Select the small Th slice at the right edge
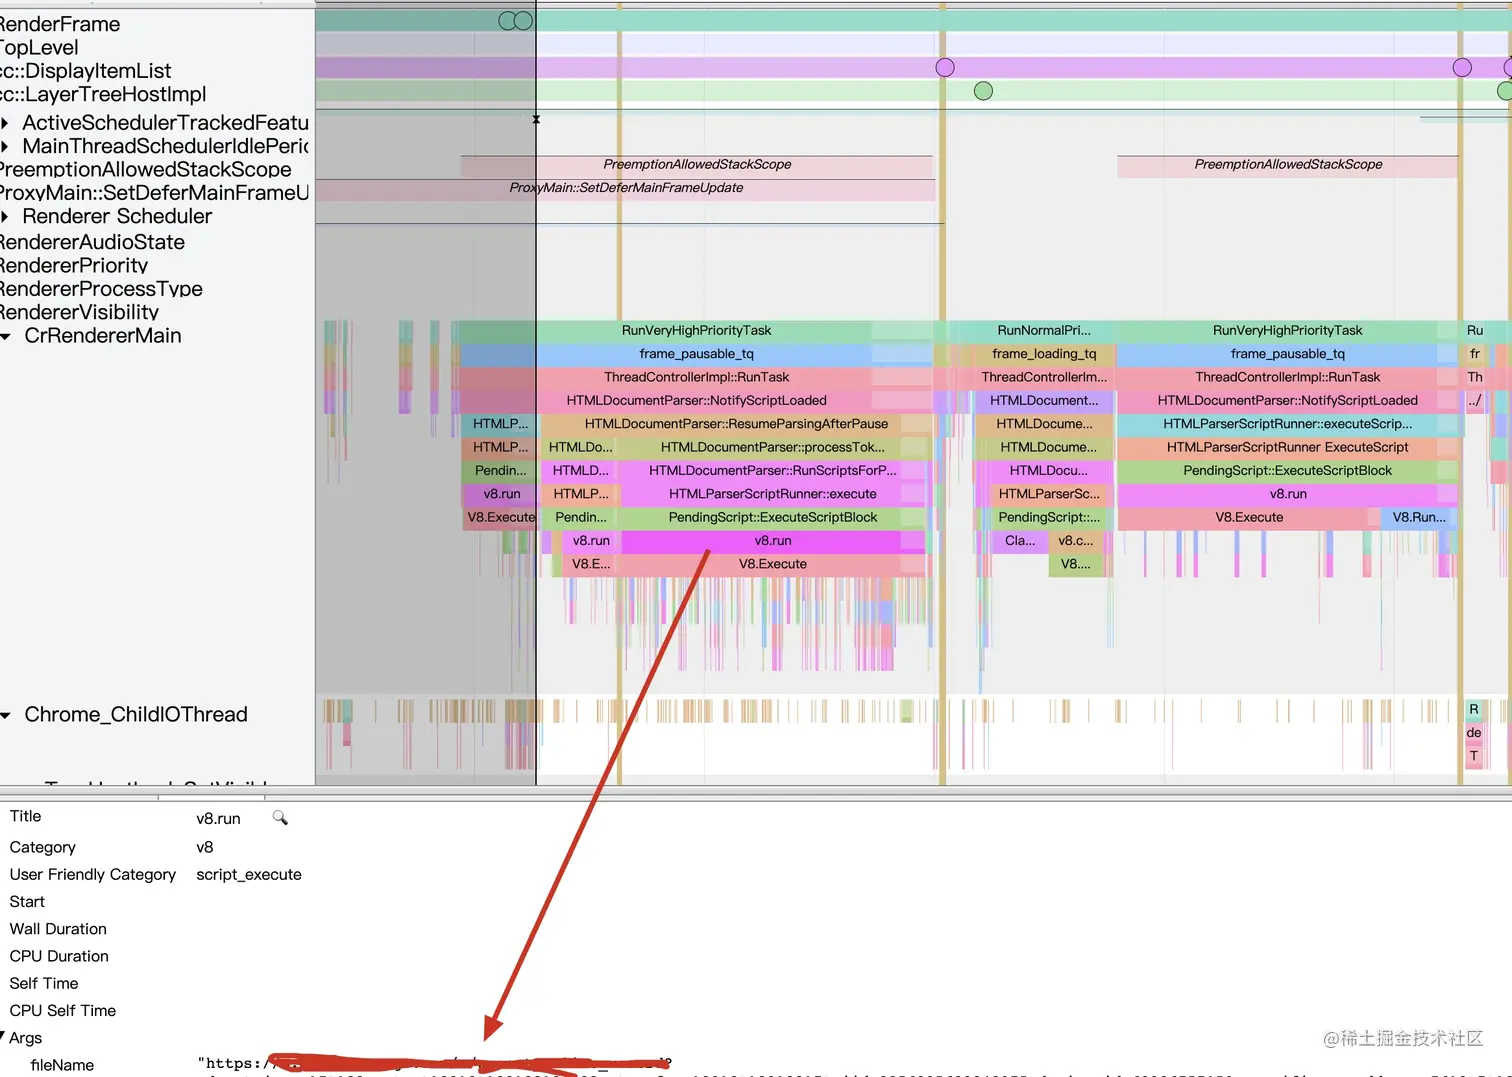 pos(1474,377)
